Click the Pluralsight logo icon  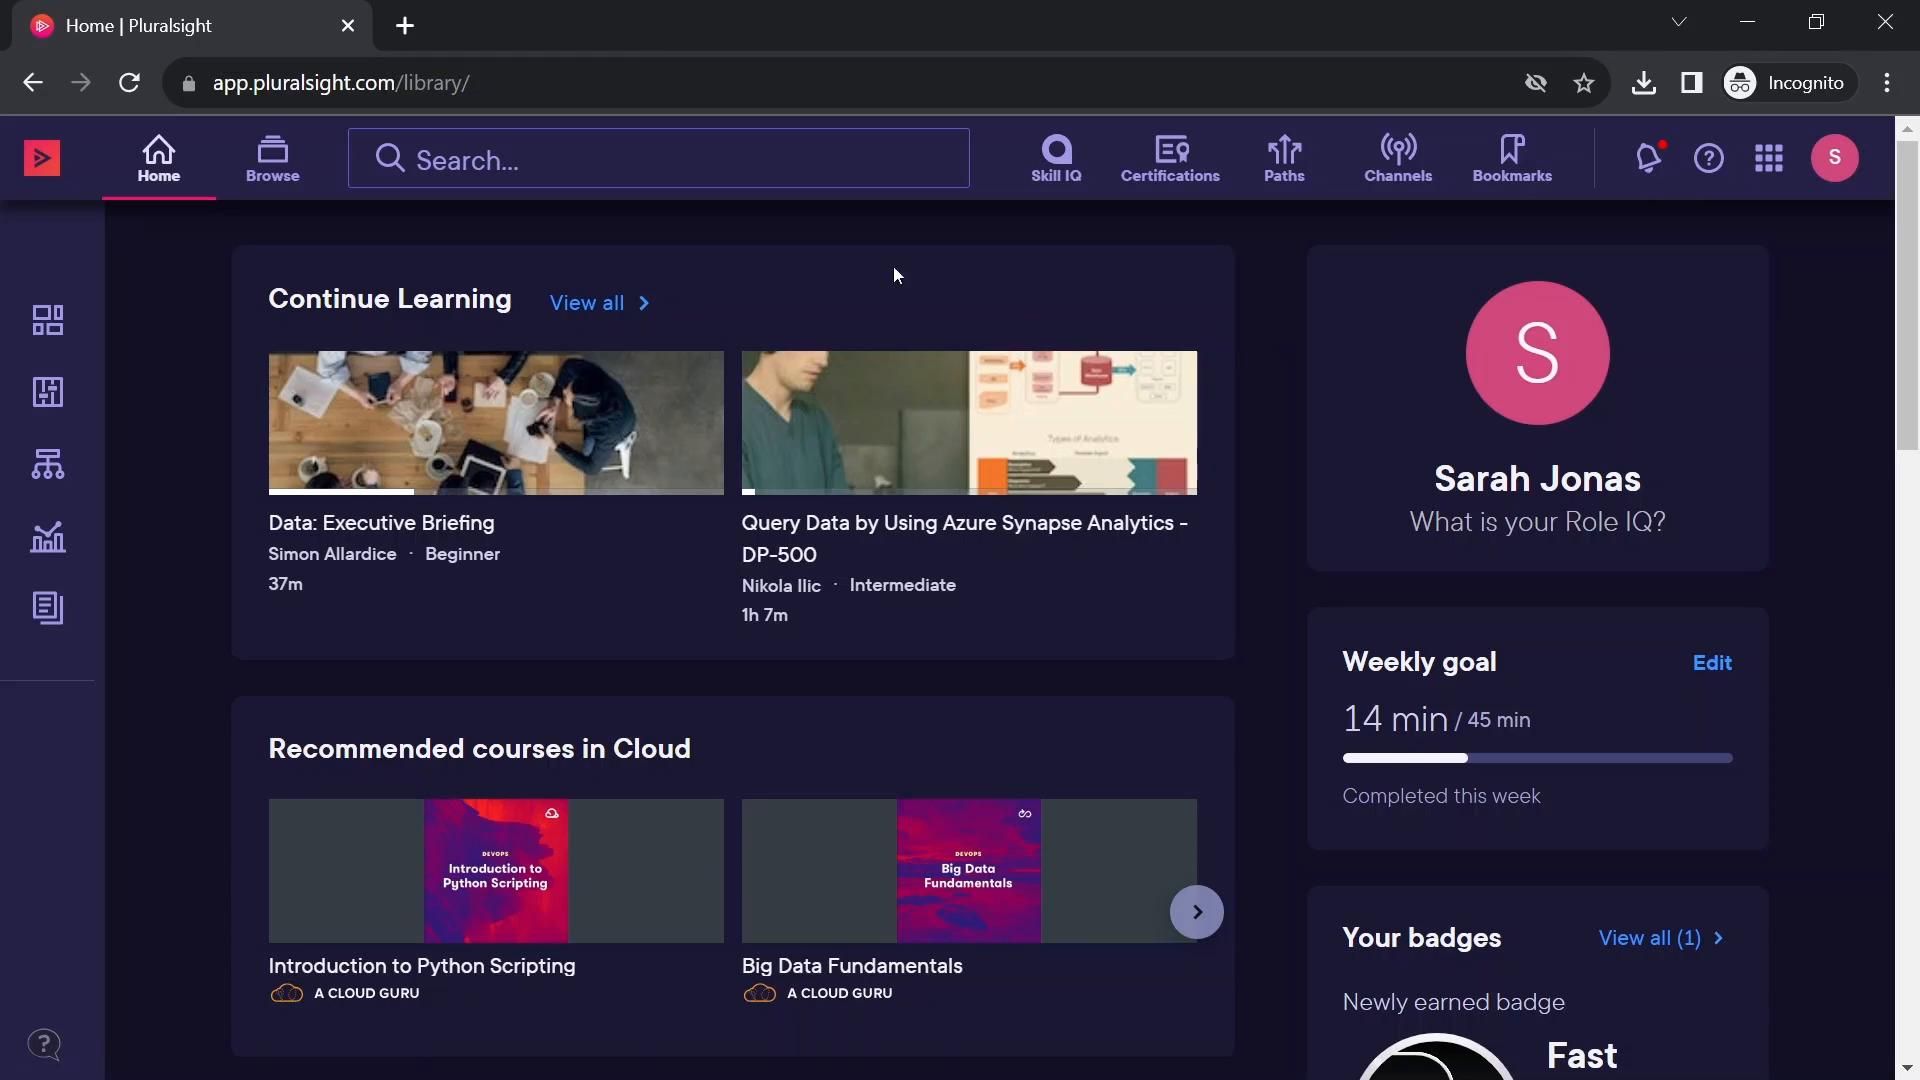pos(42,158)
